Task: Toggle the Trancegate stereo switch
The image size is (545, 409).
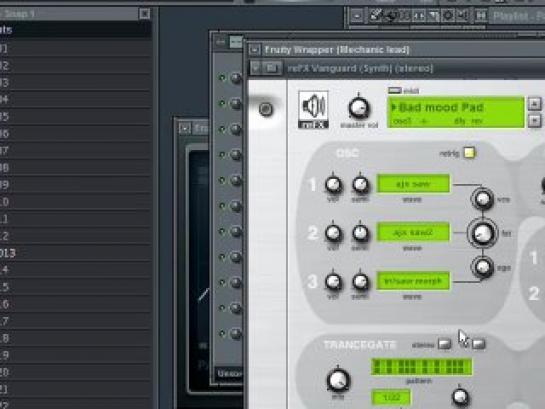Action: (444, 344)
